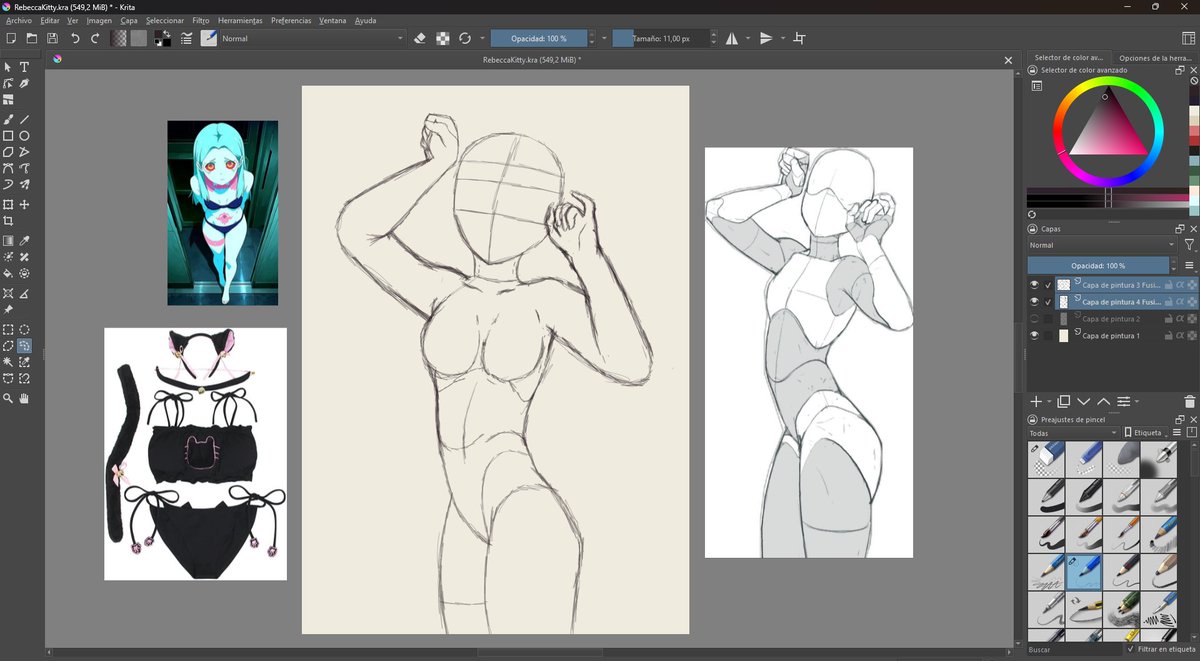This screenshot has width=1200, height=661.
Task: Select the Bezier Curve tool
Action: click(x=8, y=168)
